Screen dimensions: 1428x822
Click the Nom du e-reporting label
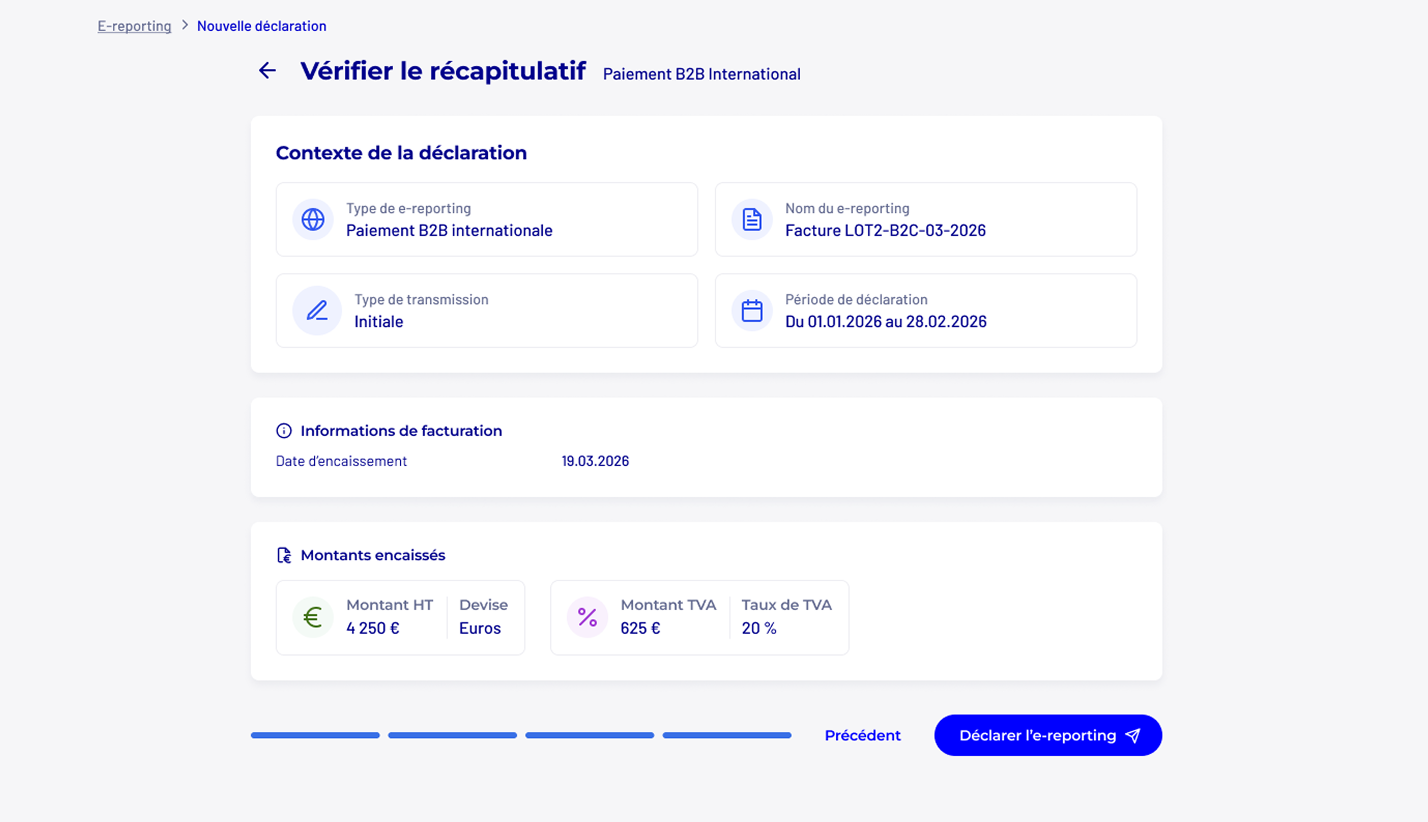(847, 209)
